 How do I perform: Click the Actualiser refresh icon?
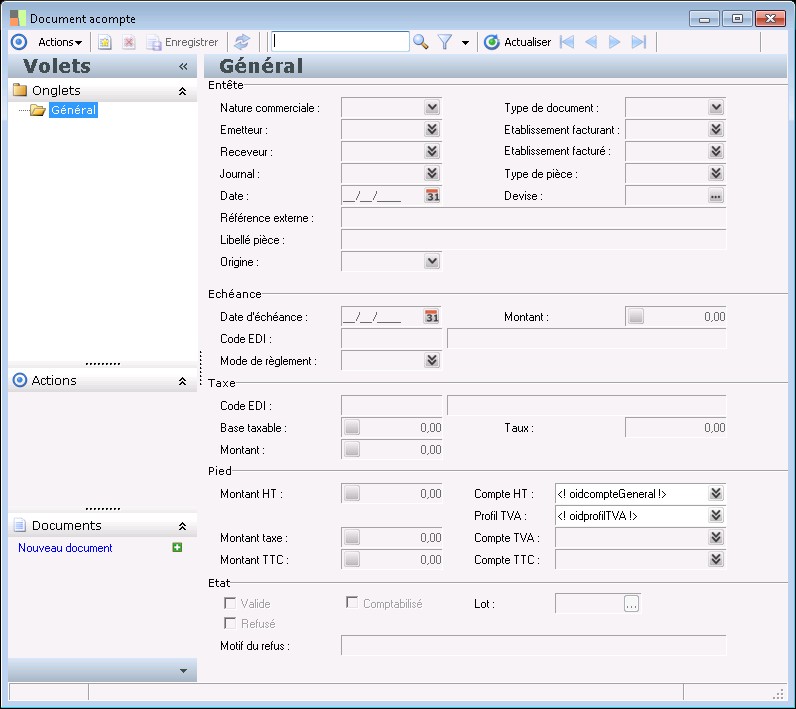tap(492, 42)
